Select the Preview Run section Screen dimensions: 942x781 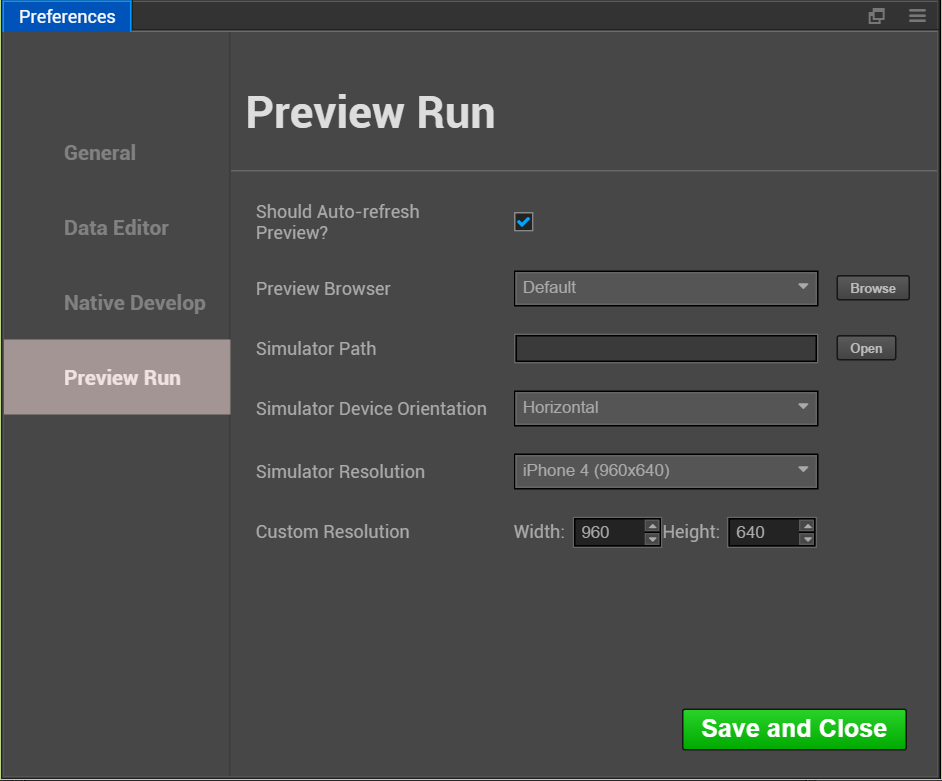122,378
